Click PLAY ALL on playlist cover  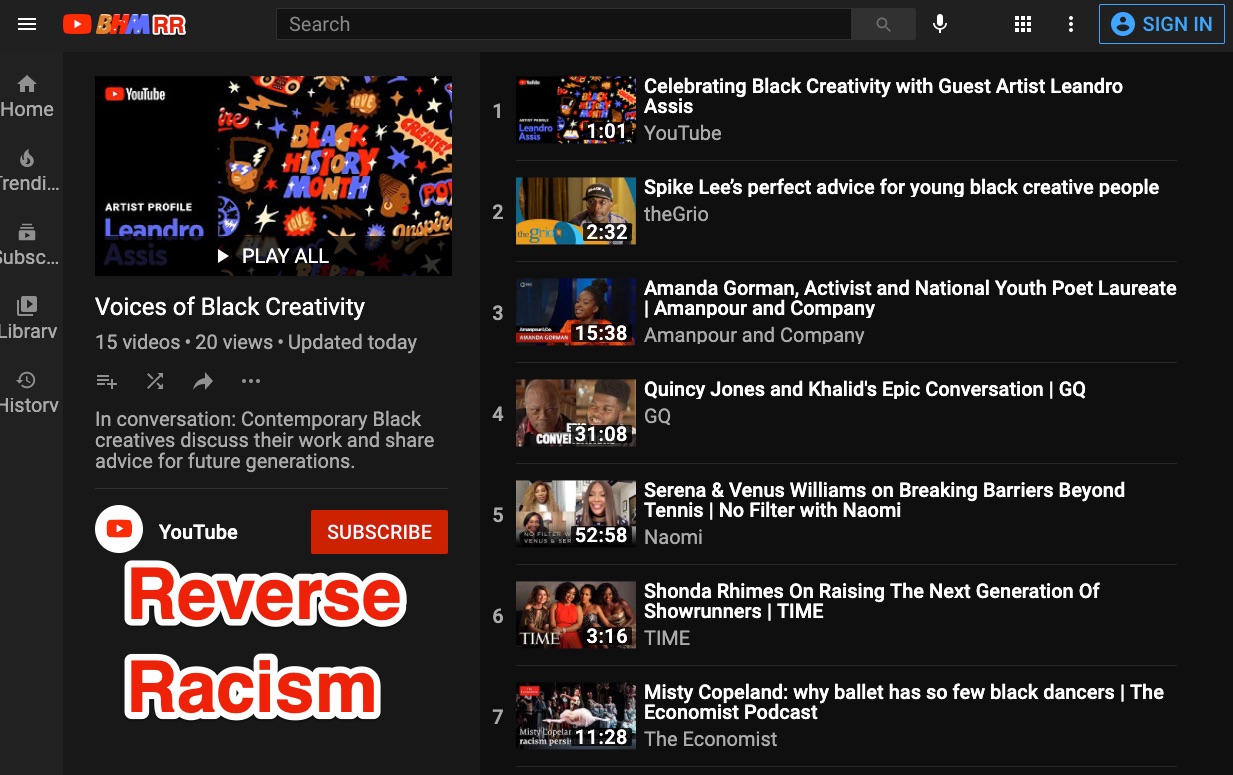click(x=273, y=256)
